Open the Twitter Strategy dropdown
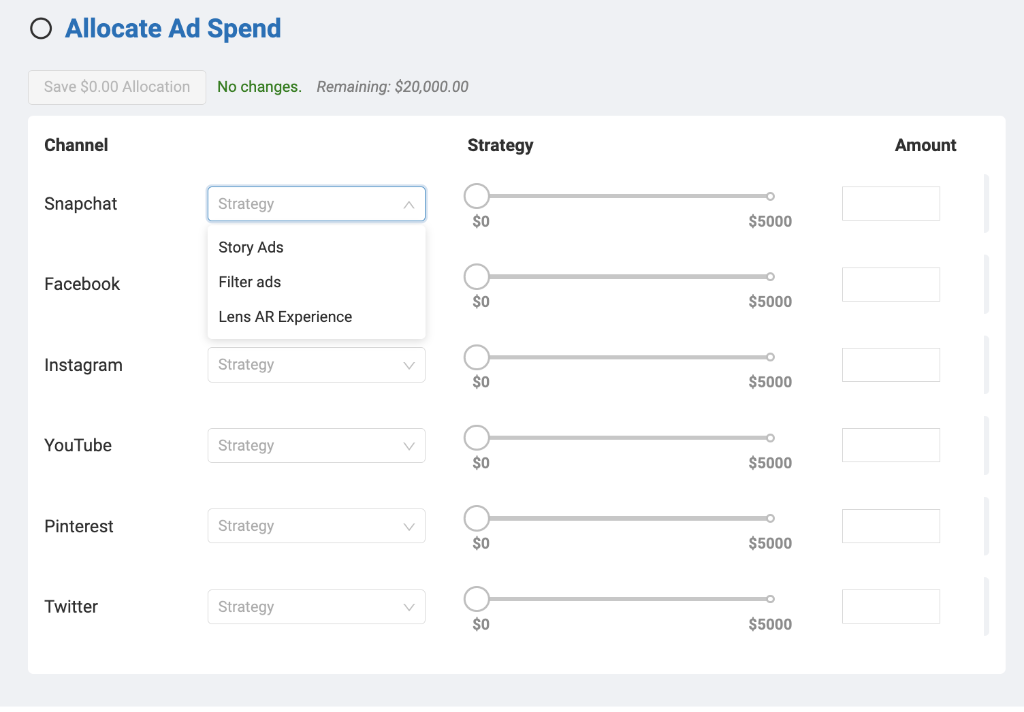1024x712 pixels. [x=316, y=606]
